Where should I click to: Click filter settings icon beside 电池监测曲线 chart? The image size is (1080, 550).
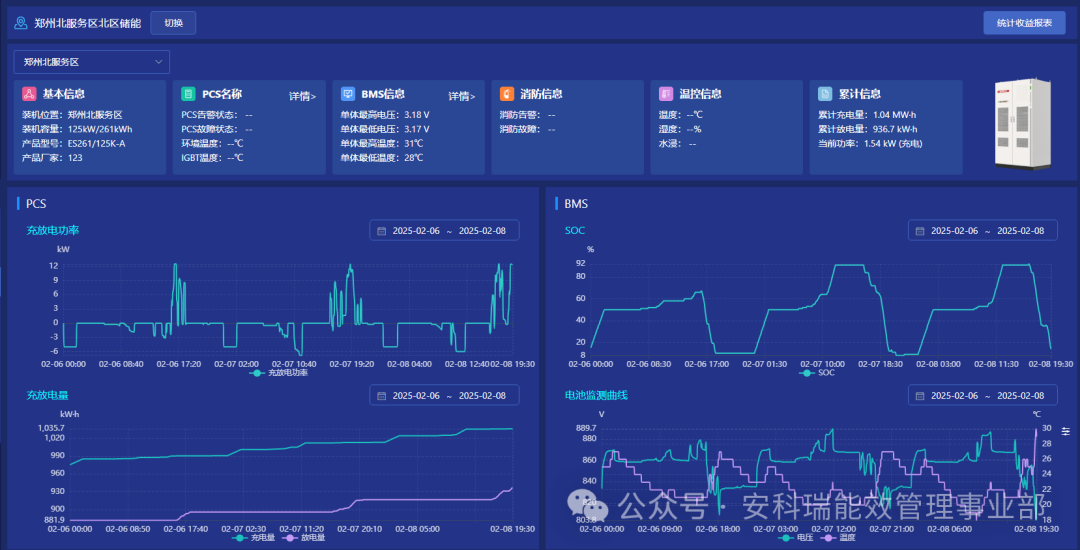[1066, 431]
